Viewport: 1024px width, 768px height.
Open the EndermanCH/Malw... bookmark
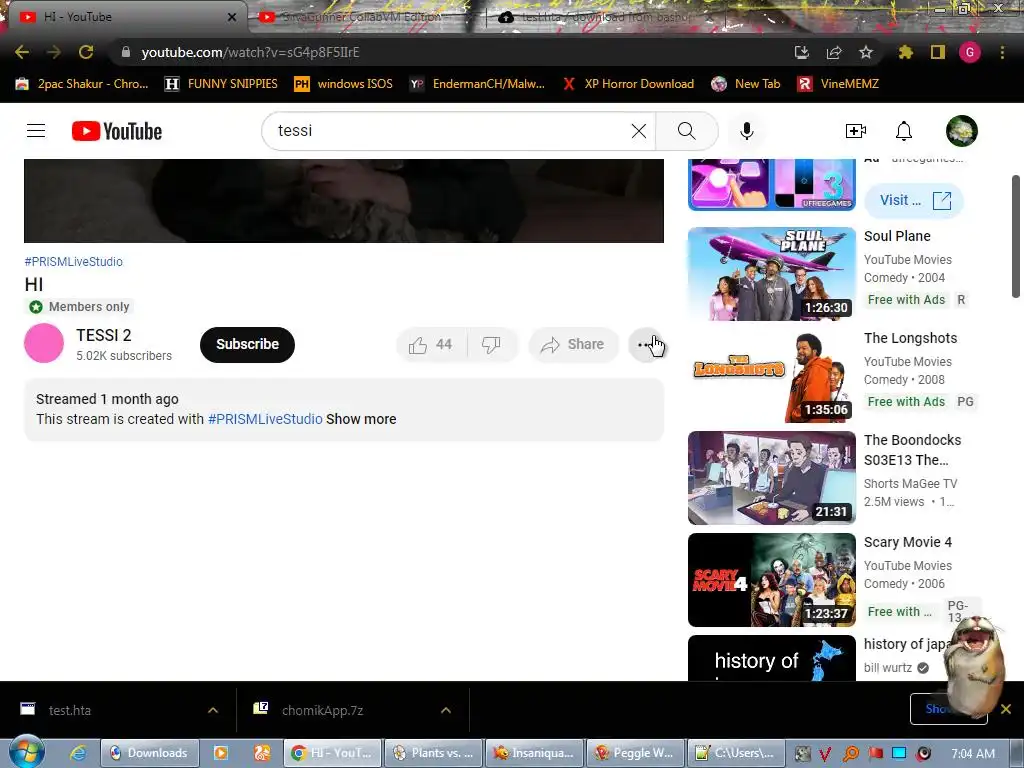(477, 84)
